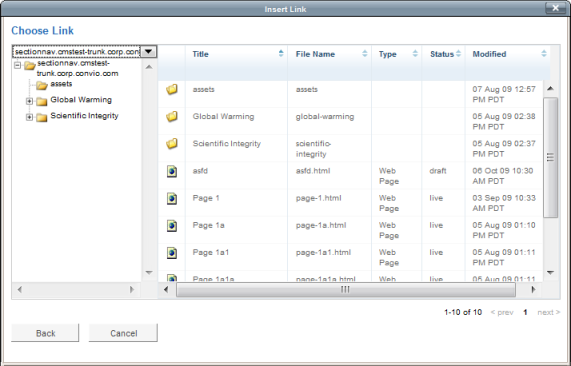Click the table's horizontal scrollbar left arrow
Viewport: 571px width, 366px height.
click(x=166, y=290)
